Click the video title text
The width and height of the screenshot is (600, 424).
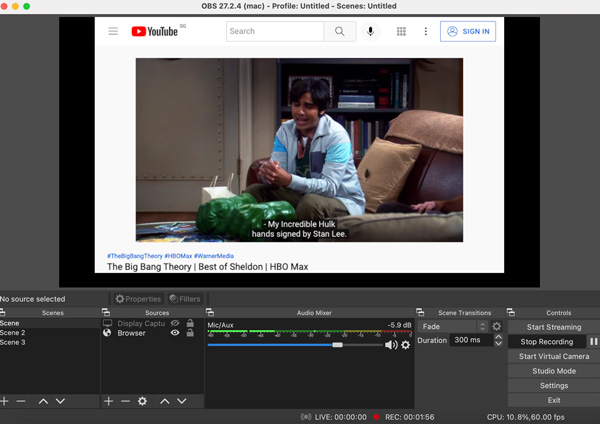pos(207,267)
